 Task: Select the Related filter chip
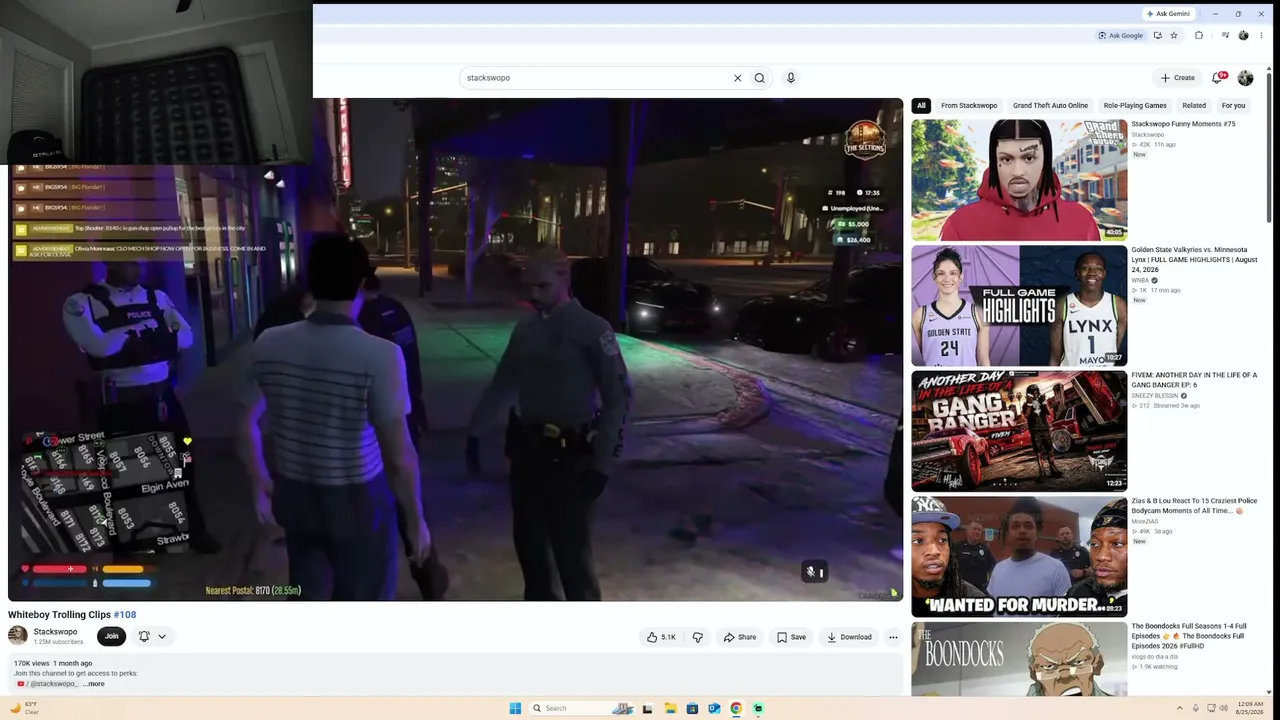point(1194,105)
